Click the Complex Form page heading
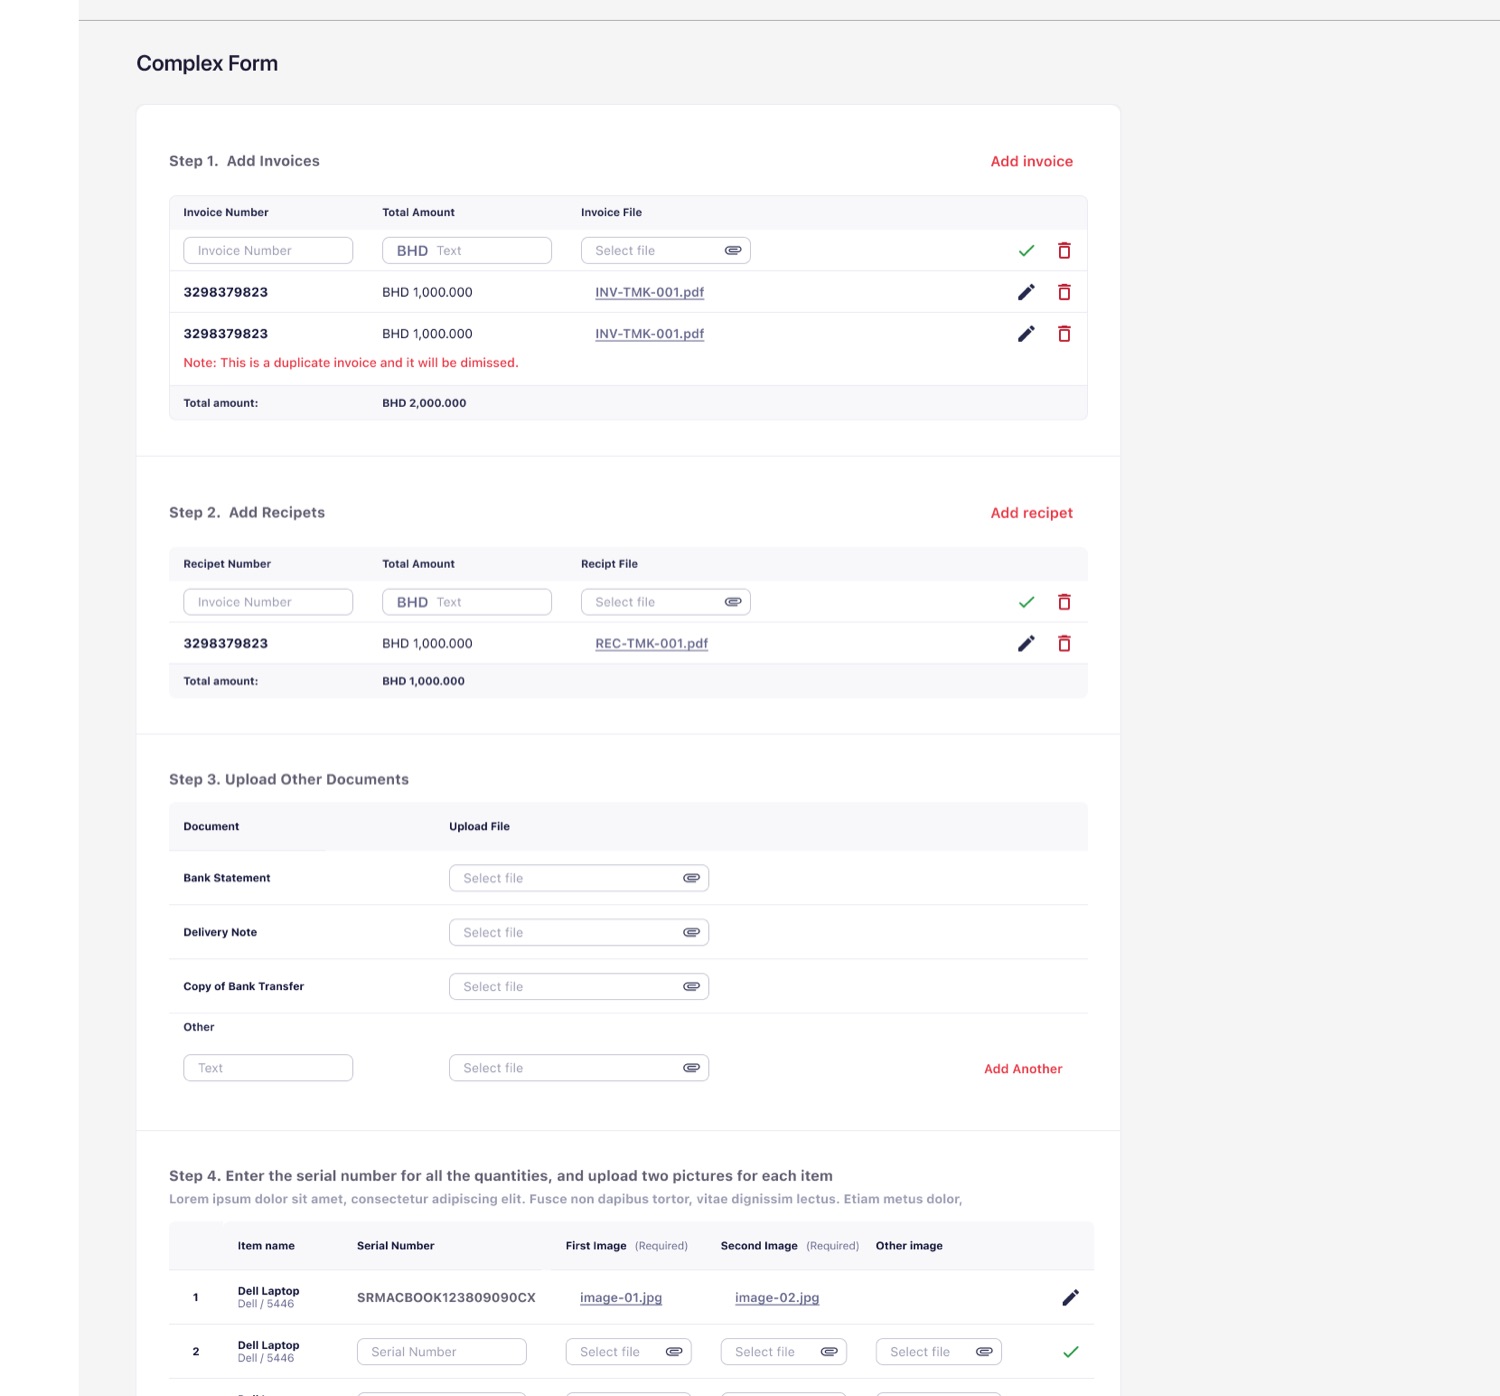Viewport: 1500px width, 1396px height. 207,64
